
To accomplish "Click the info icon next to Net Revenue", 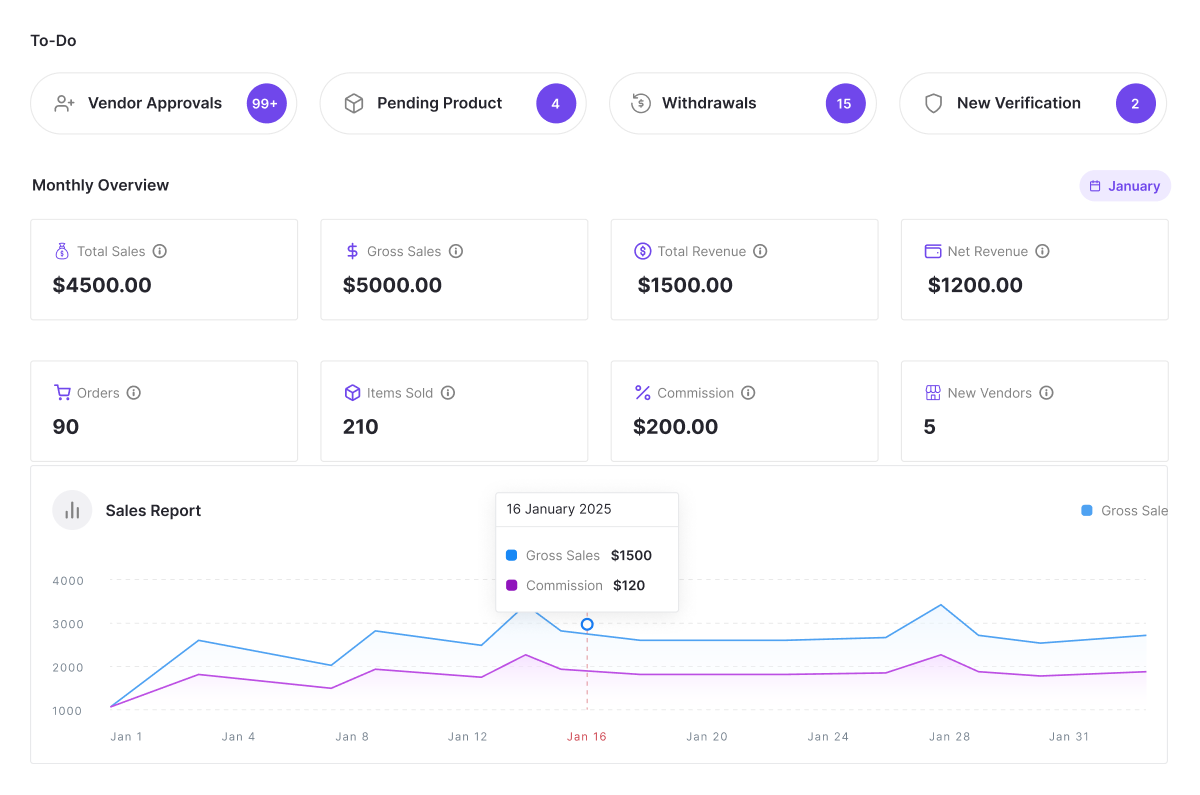I will coord(1042,251).
